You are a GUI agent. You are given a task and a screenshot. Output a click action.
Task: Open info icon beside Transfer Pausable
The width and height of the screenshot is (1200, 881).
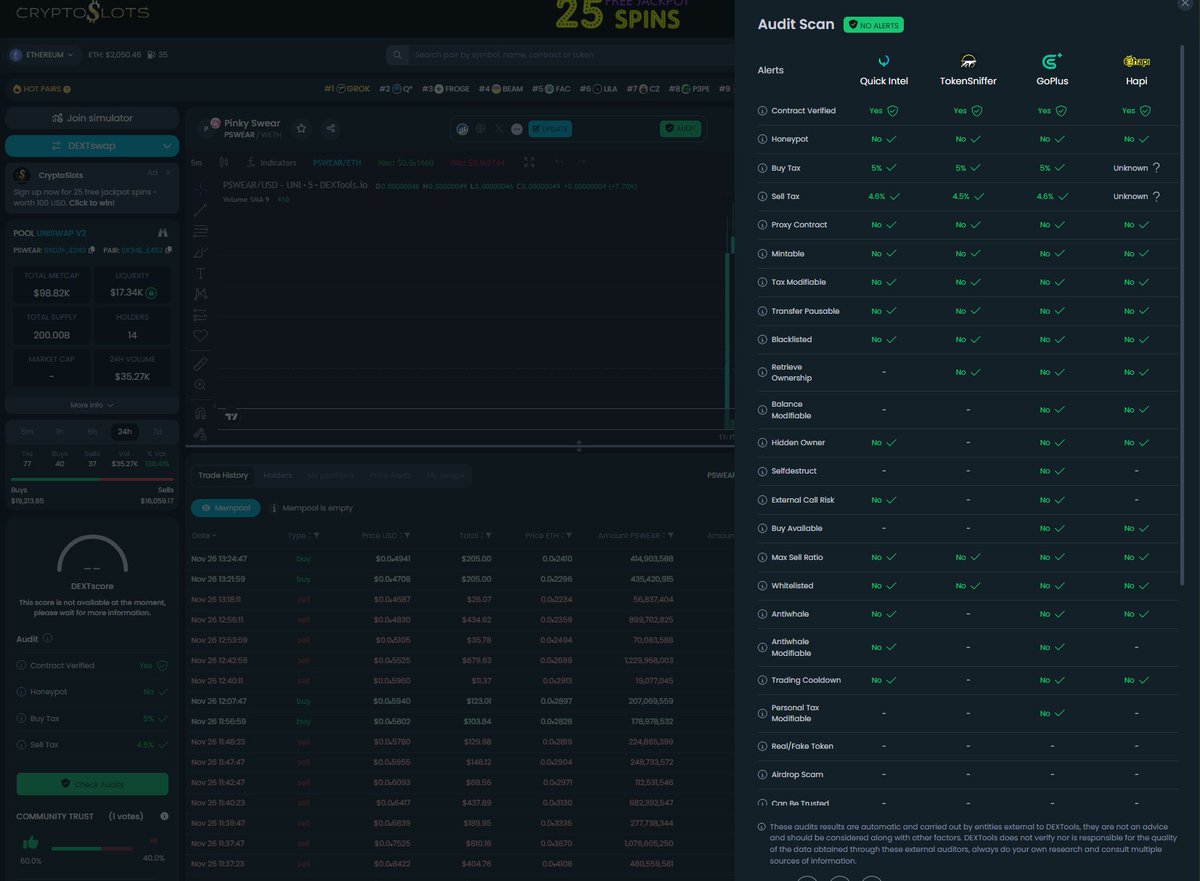pyautogui.click(x=762, y=311)
